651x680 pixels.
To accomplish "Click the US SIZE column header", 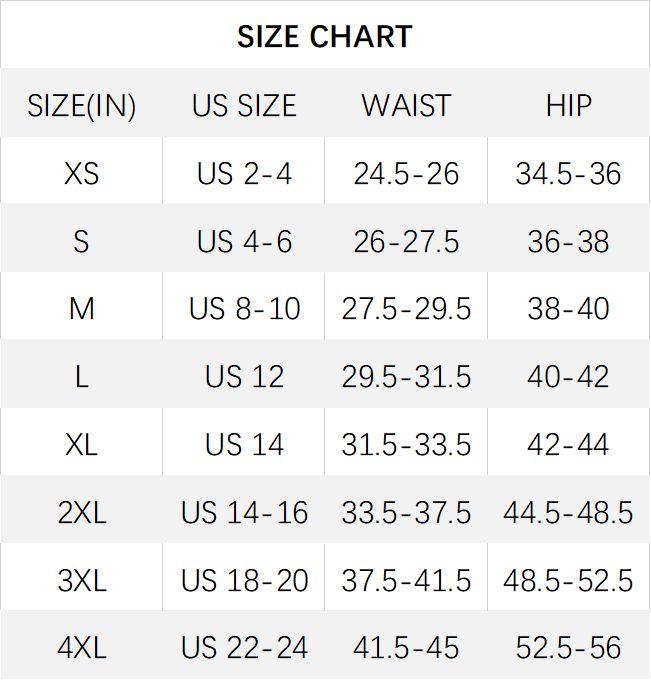I will coord(244,106).
